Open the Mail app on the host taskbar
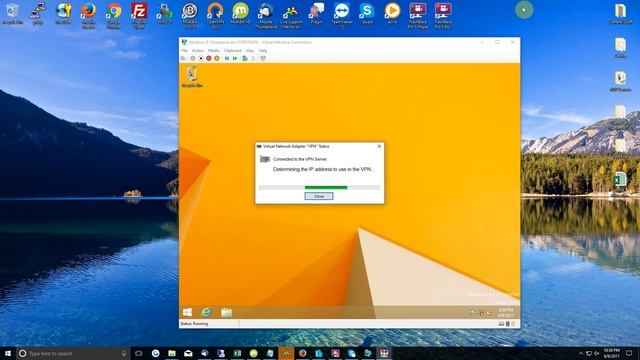This screenshot has width=640, height=360. (x=188, y=353)
